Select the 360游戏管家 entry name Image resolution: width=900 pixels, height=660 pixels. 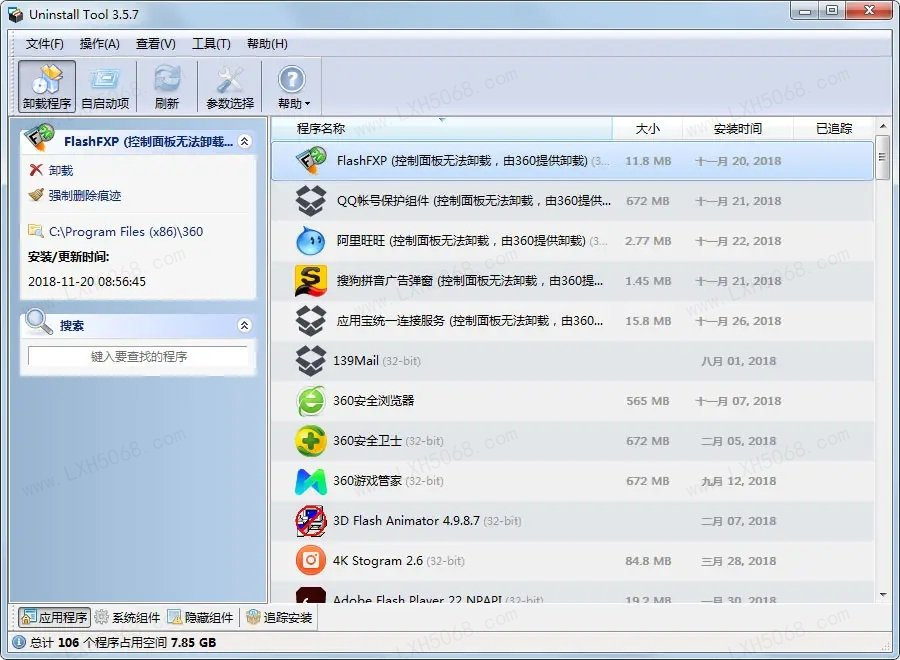(367, 481)
